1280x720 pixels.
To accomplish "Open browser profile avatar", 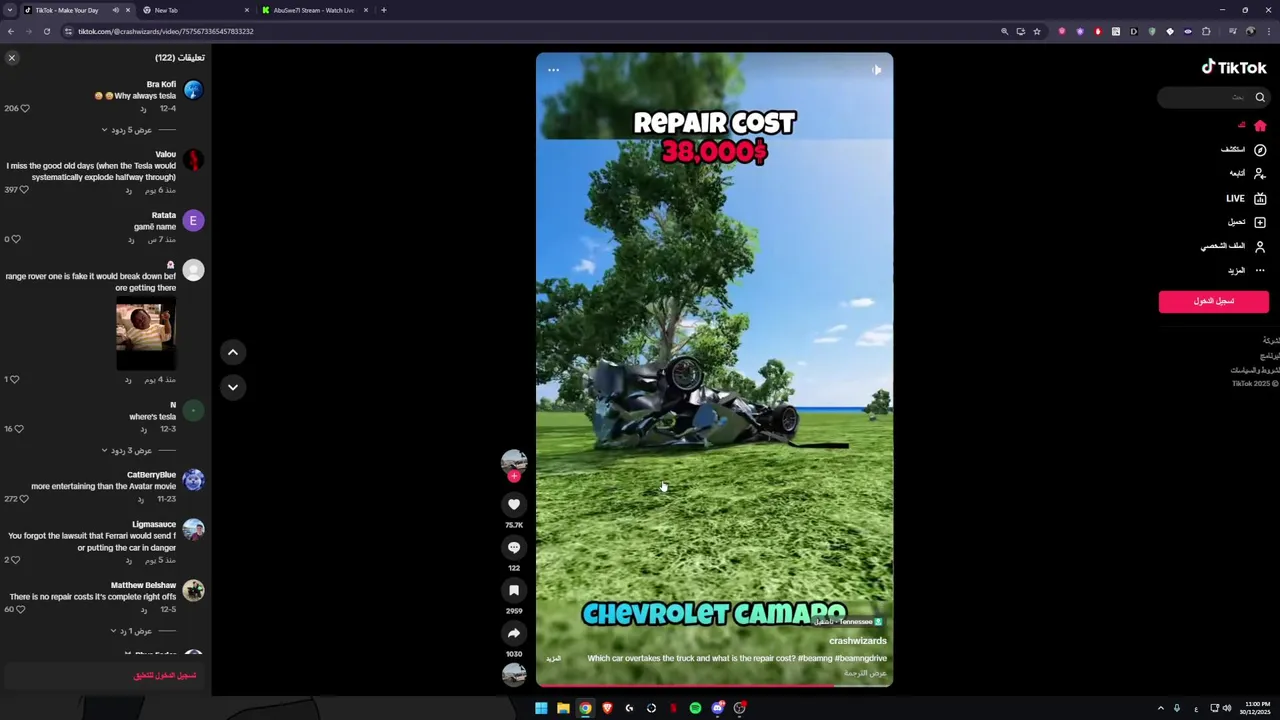I will tap(1250, 31).
